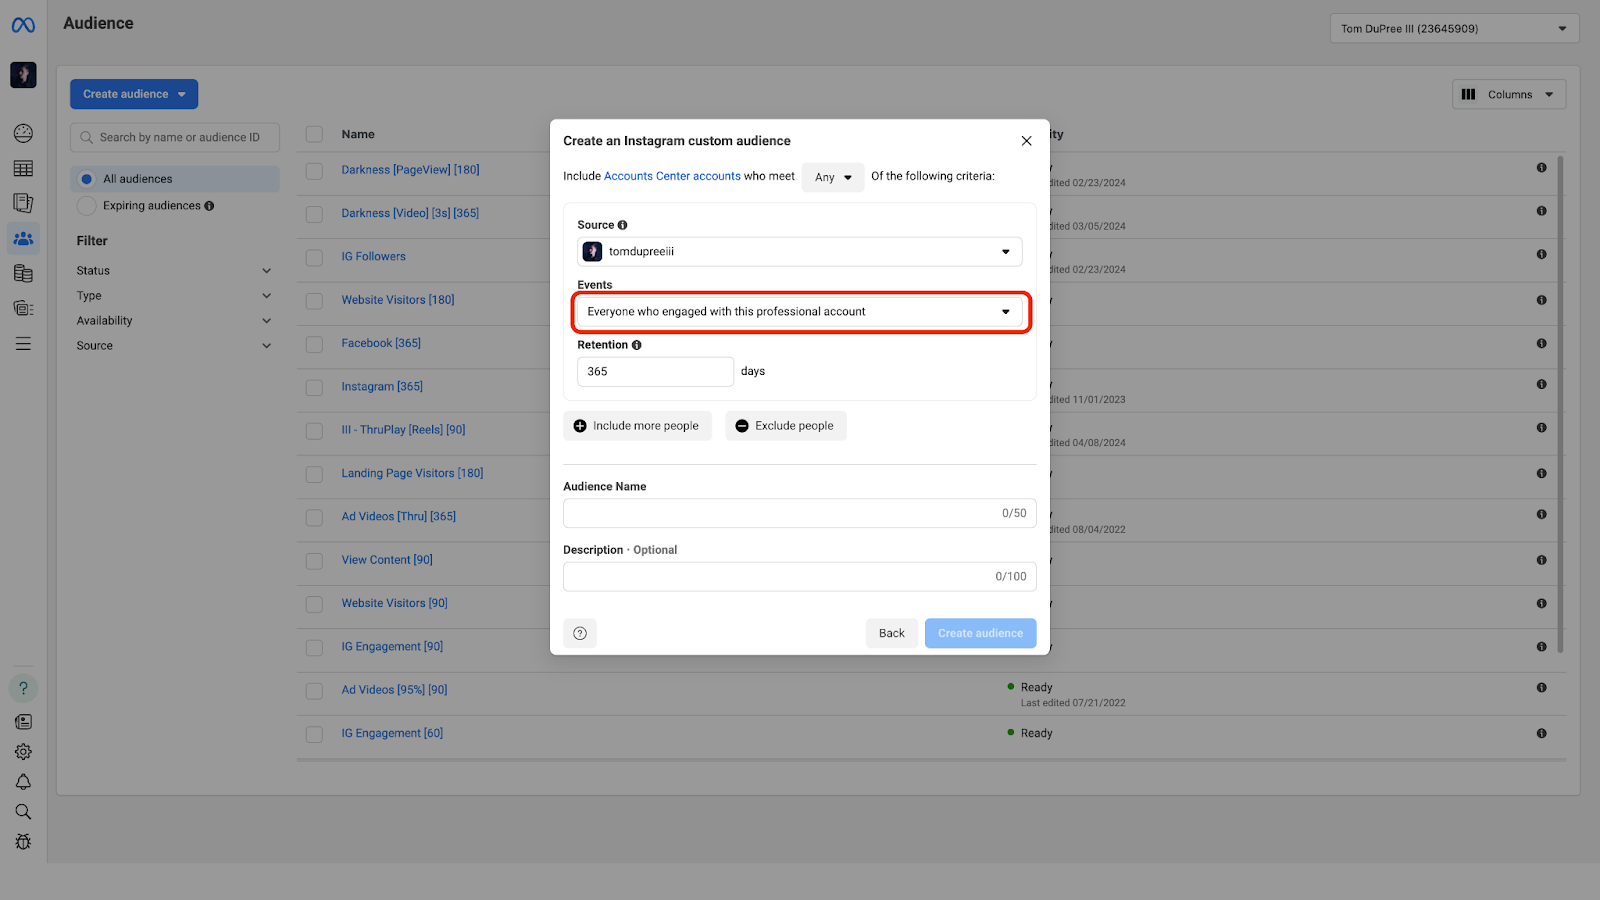This screenshot has height=900, width=1600.
Task: Click the bug report icon in sidebar
Action: (23, 842)
